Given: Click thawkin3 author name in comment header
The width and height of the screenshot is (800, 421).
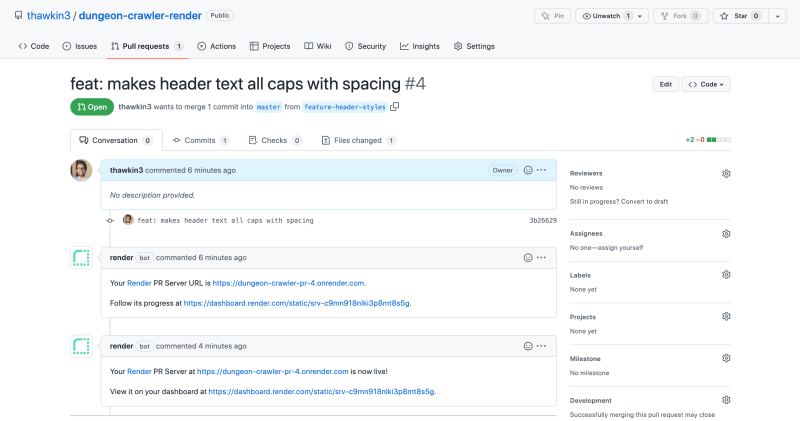Looking at the screenshot, I should (126, 170).
